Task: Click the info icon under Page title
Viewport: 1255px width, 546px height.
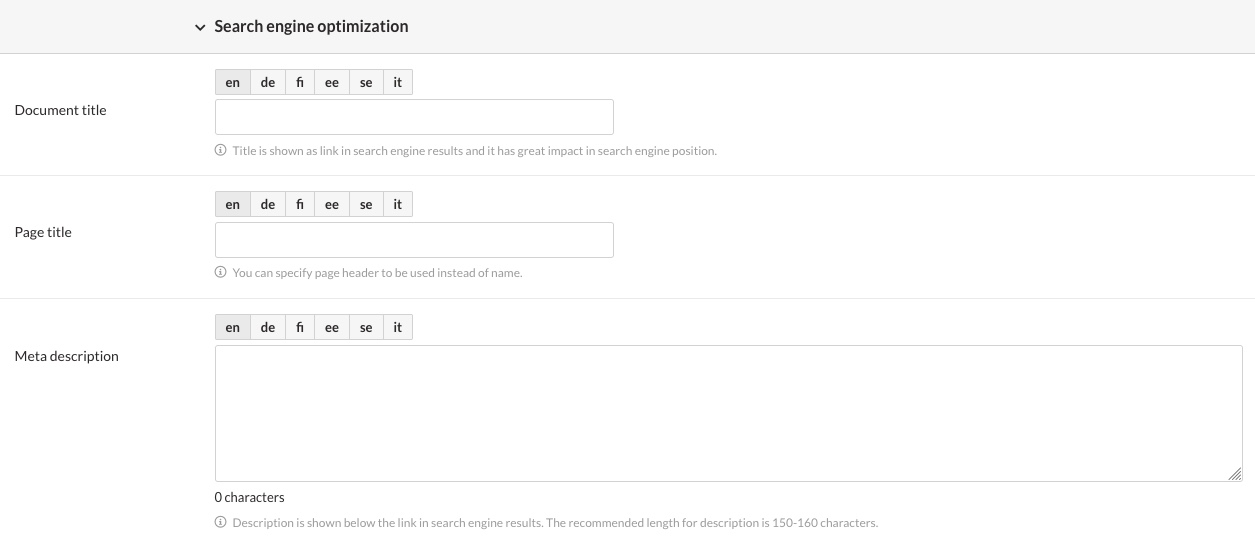Action: (221, 273)
